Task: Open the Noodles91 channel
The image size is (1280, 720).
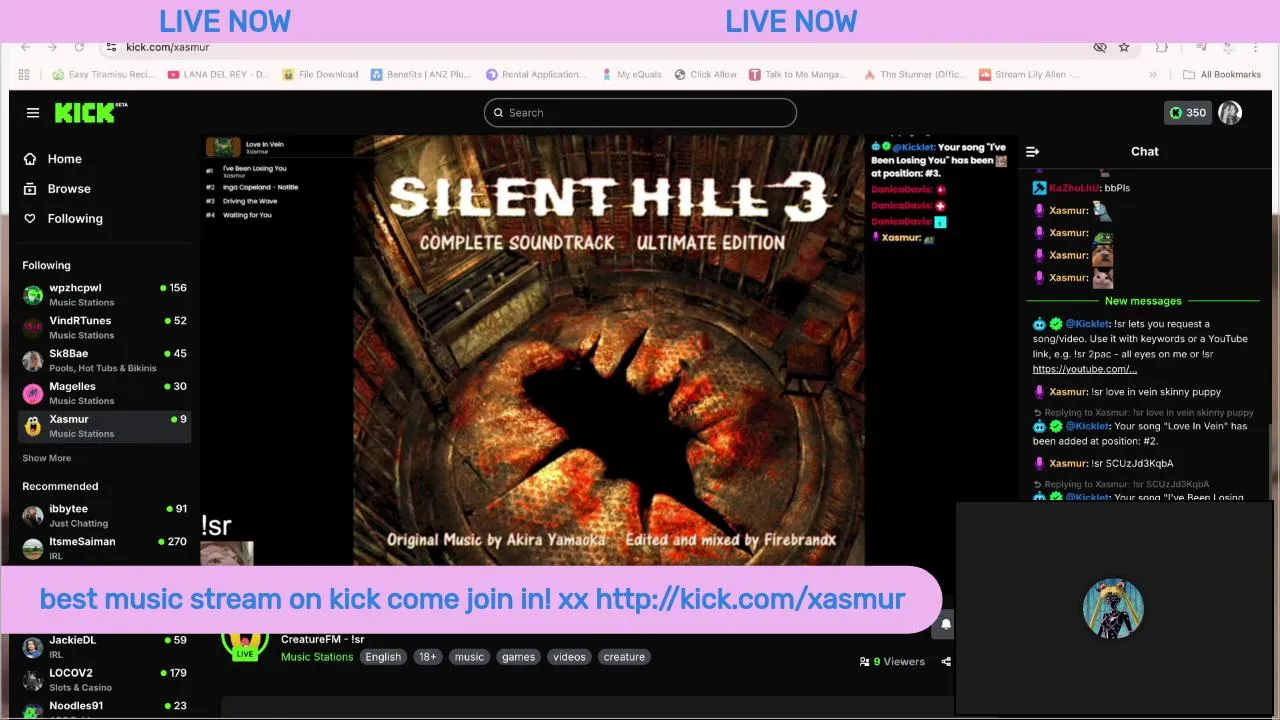Action: pos(104,709)
